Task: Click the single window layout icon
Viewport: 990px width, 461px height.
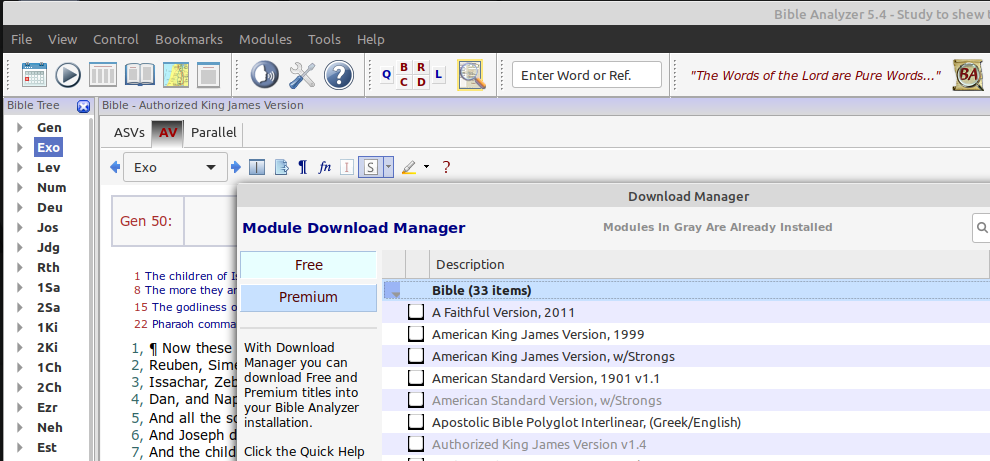Action: point(208,75)
